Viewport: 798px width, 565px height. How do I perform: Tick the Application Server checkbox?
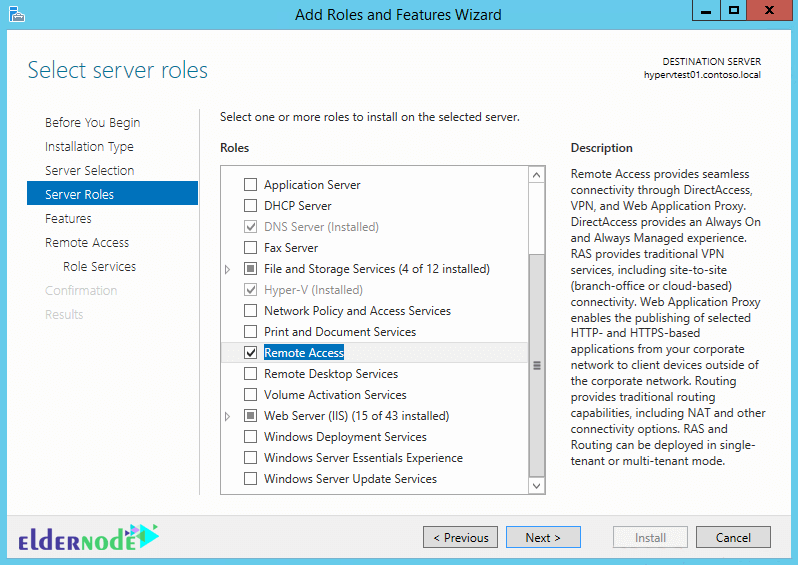[x=250, y=184]
